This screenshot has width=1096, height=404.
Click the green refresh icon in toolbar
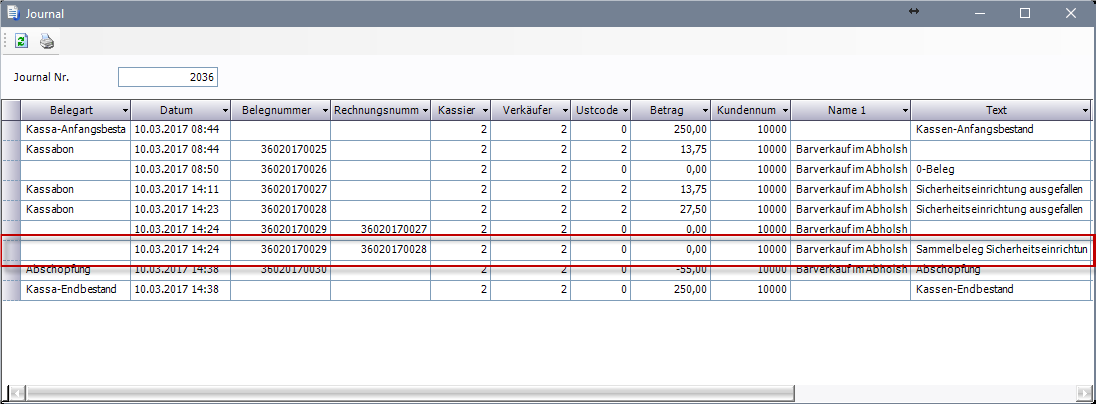point(21,41)
